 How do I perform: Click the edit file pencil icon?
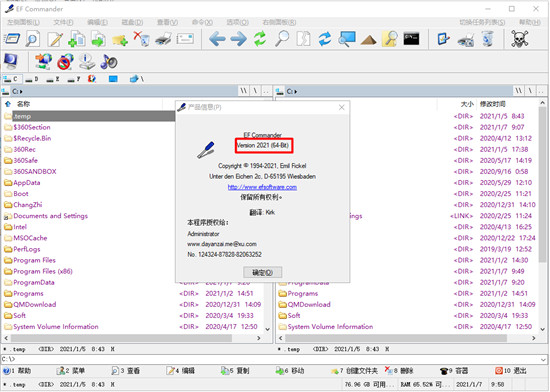click(x=55, y=39)
